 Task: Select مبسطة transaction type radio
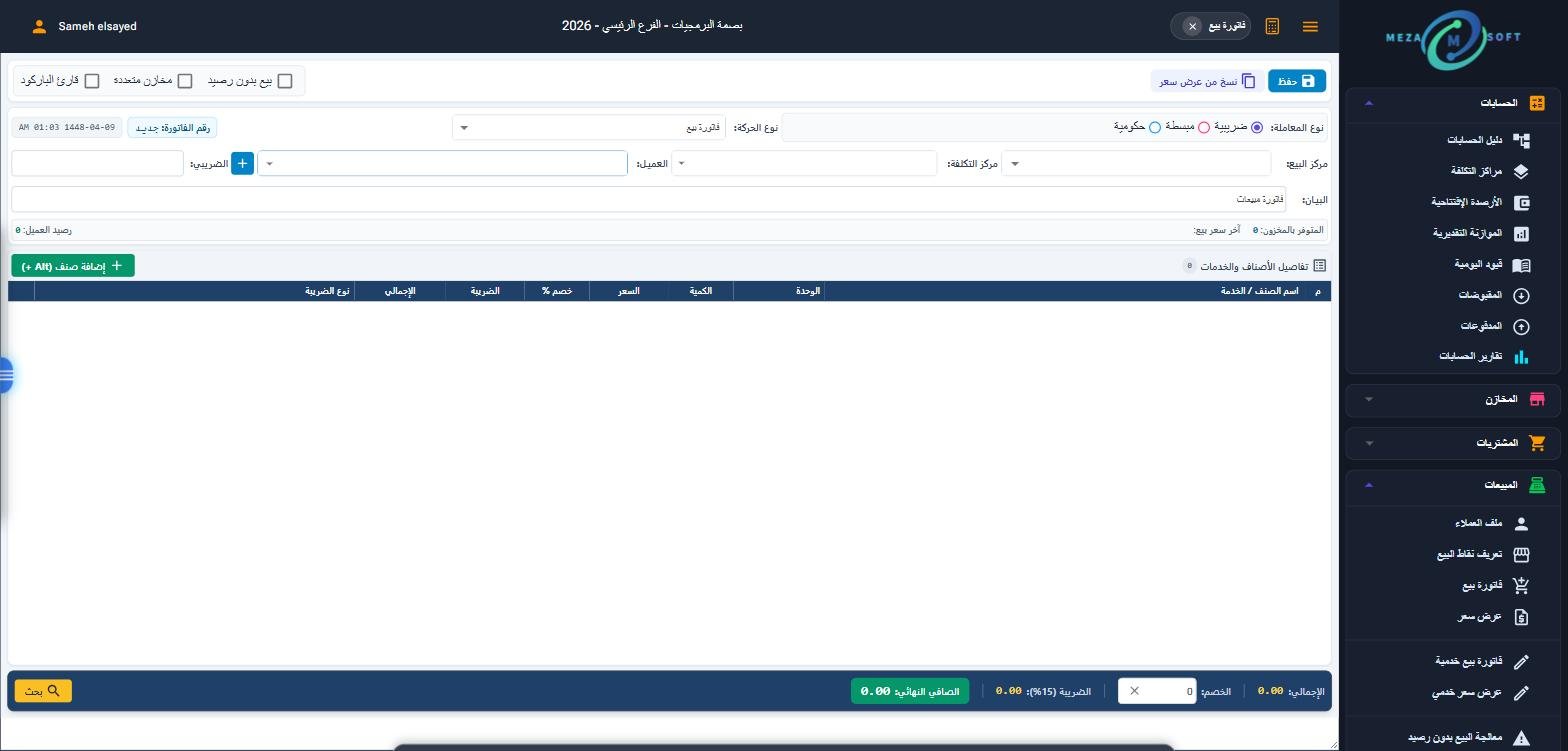pyautogui.click(x=1204, y=127)
